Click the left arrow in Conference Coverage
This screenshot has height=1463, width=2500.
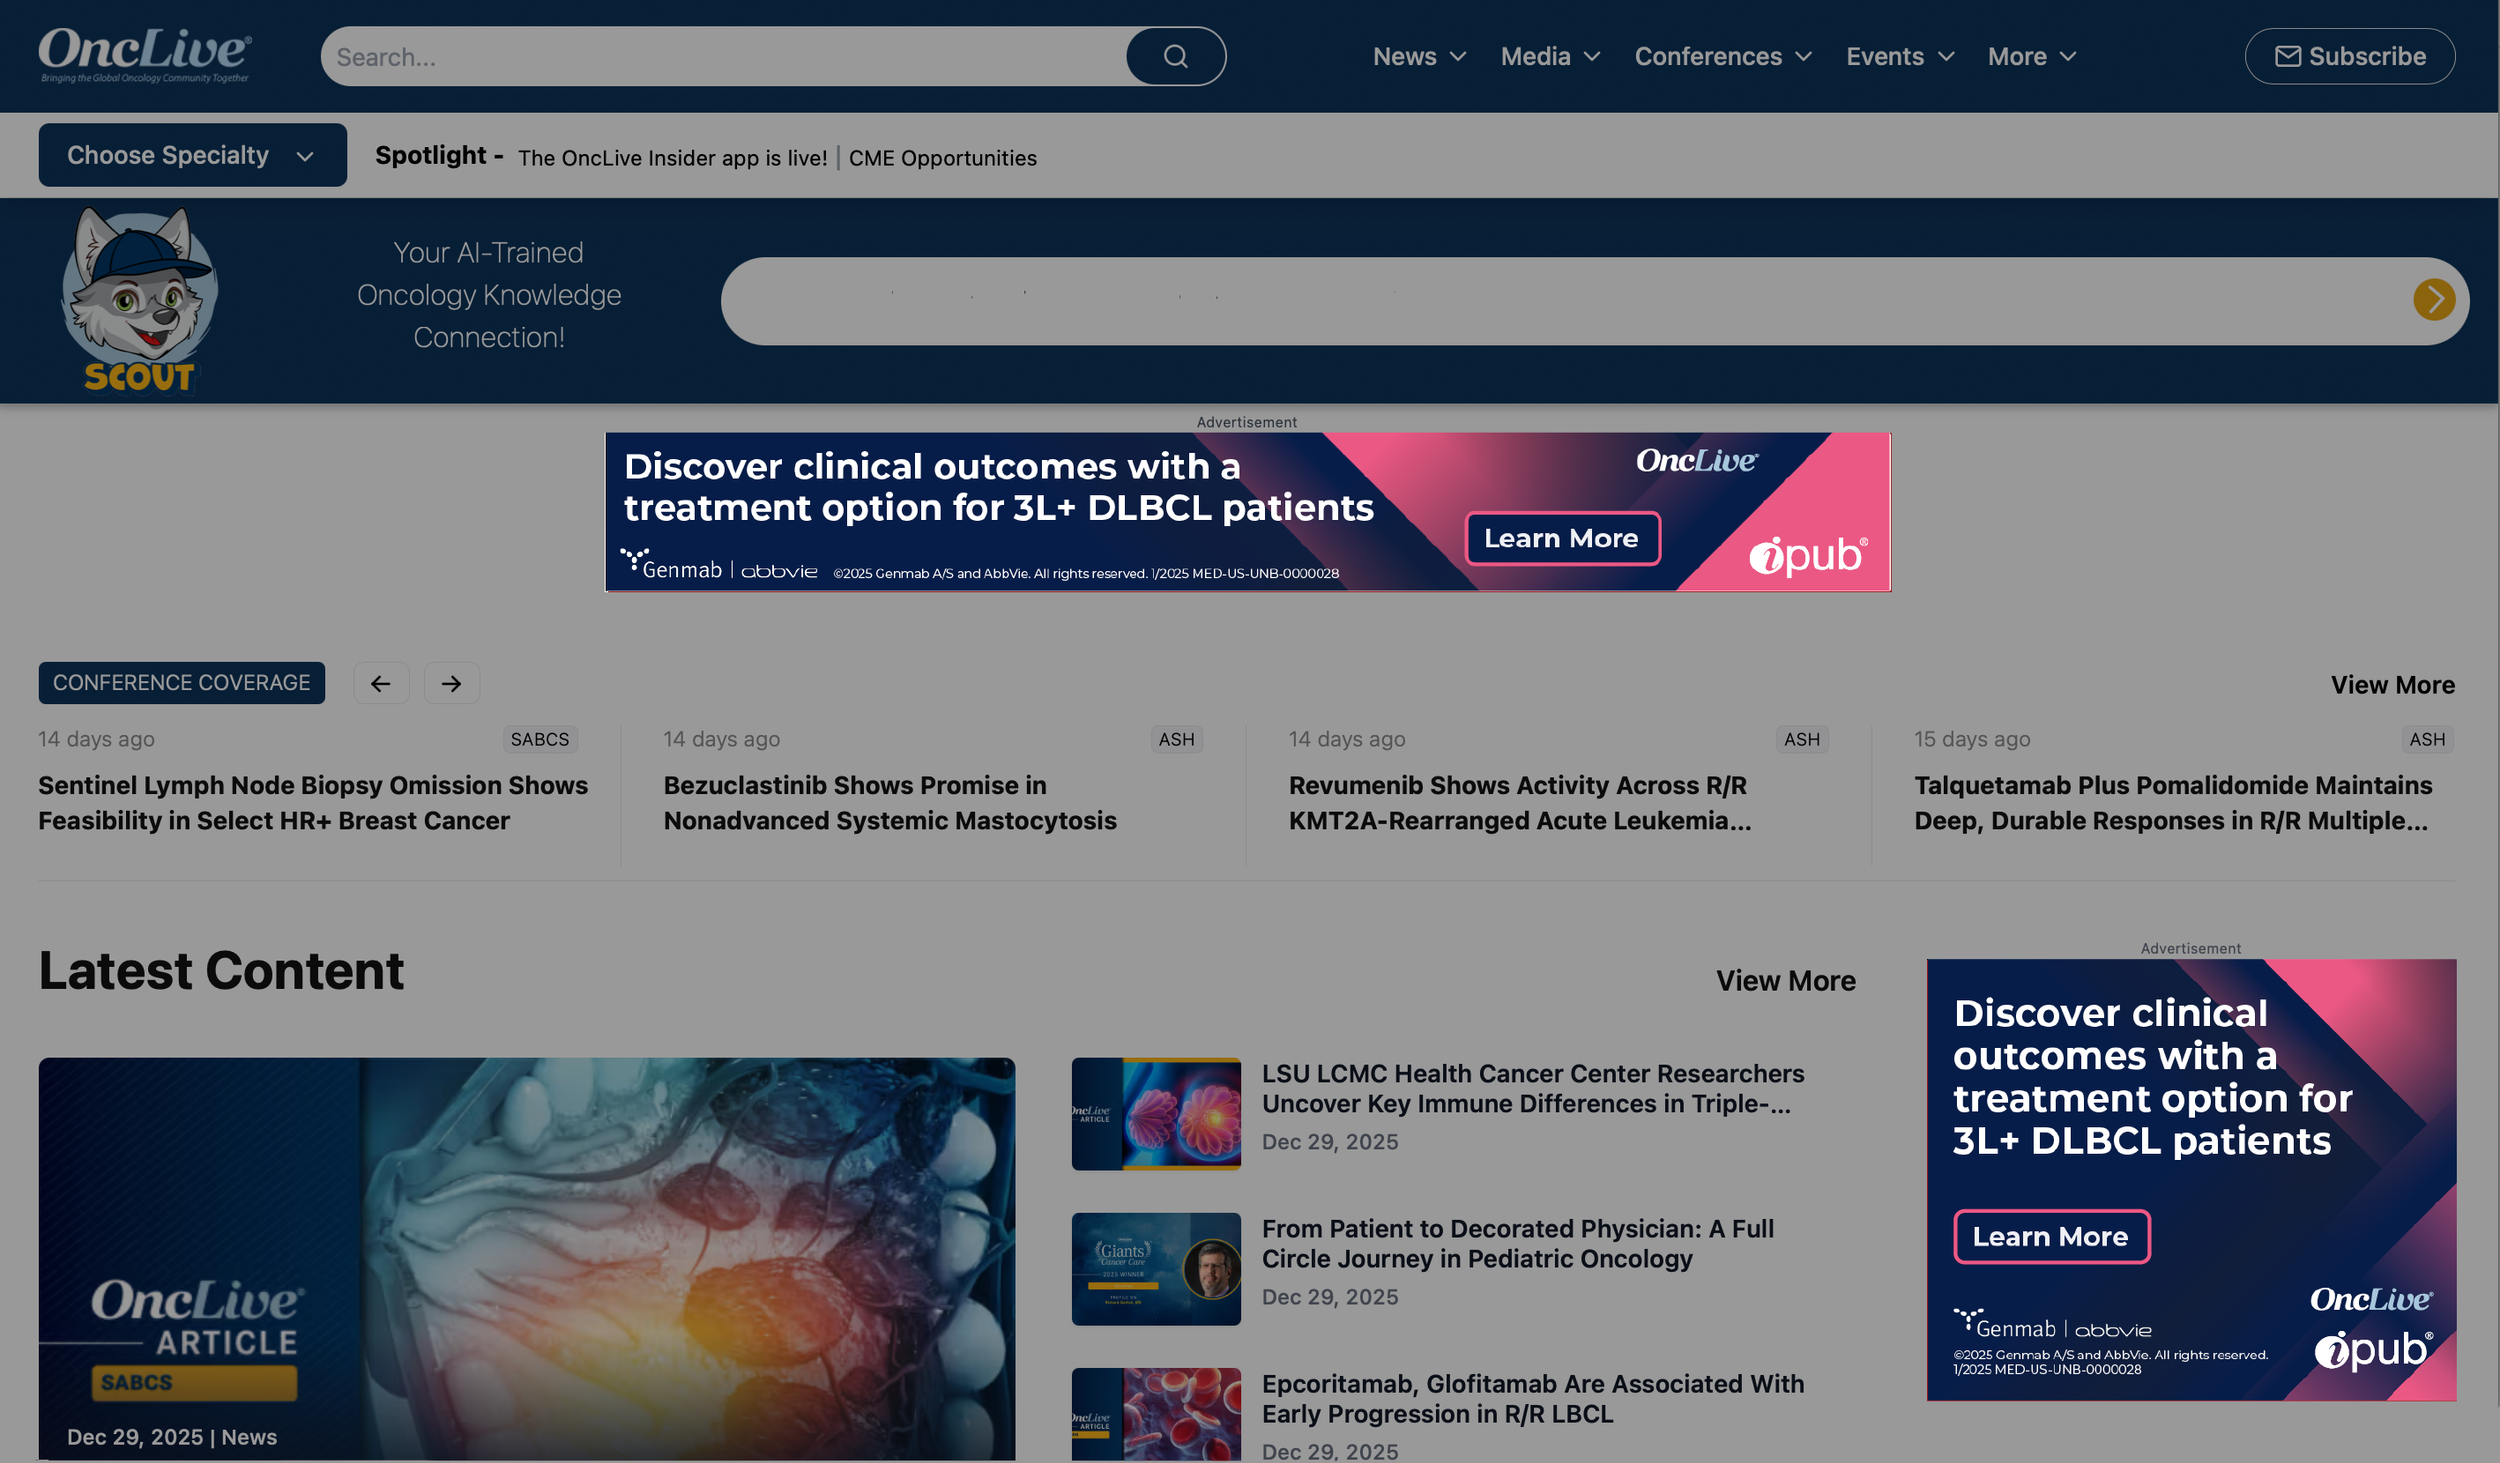(x=381, y=683)
